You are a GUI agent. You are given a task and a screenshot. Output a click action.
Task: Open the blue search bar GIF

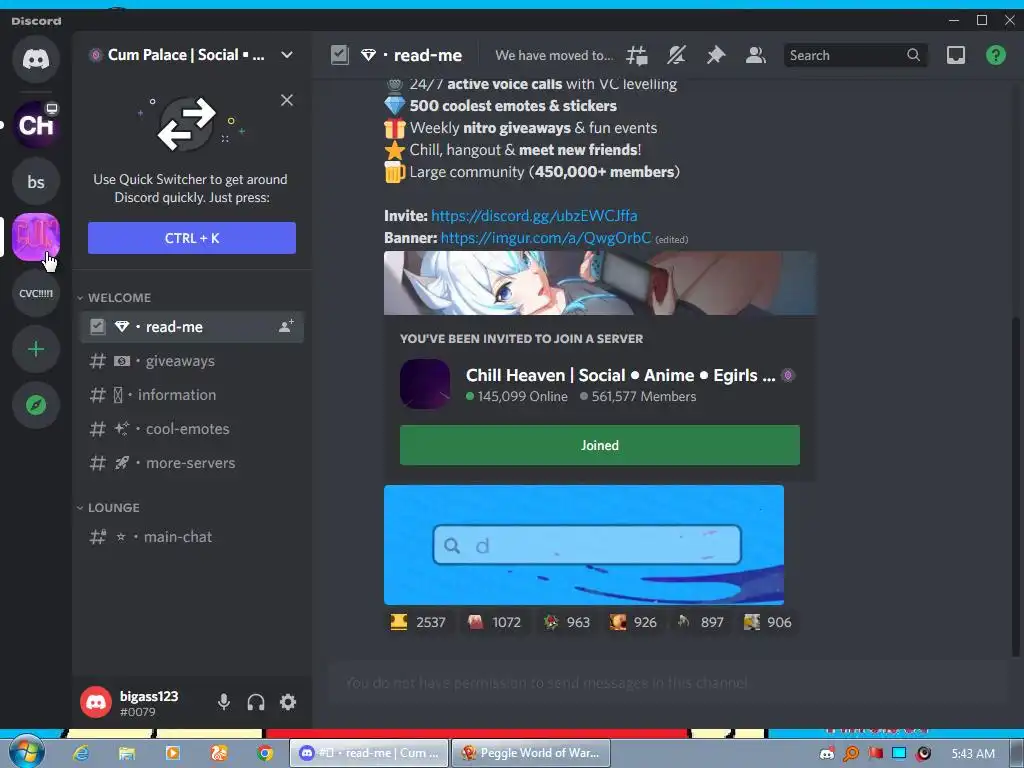pos(584,545)
